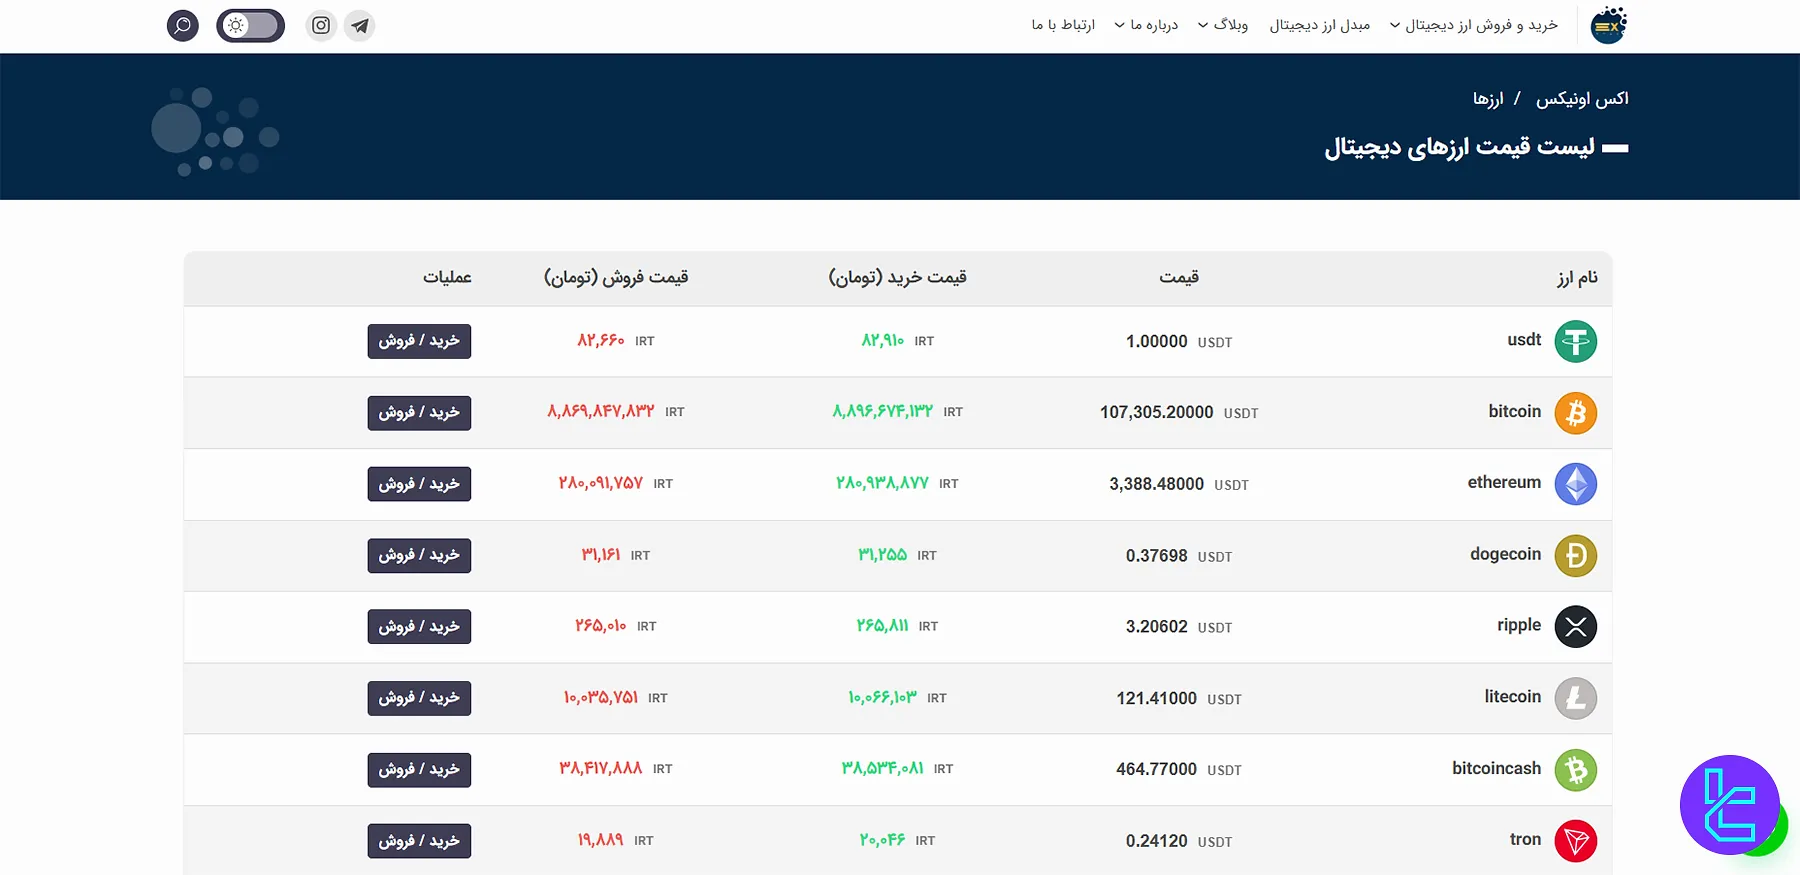Click the orange Bitcoin coin icon
Image resolution: width=1800 pixels, height=875 pixels.
pos(1575,413)
